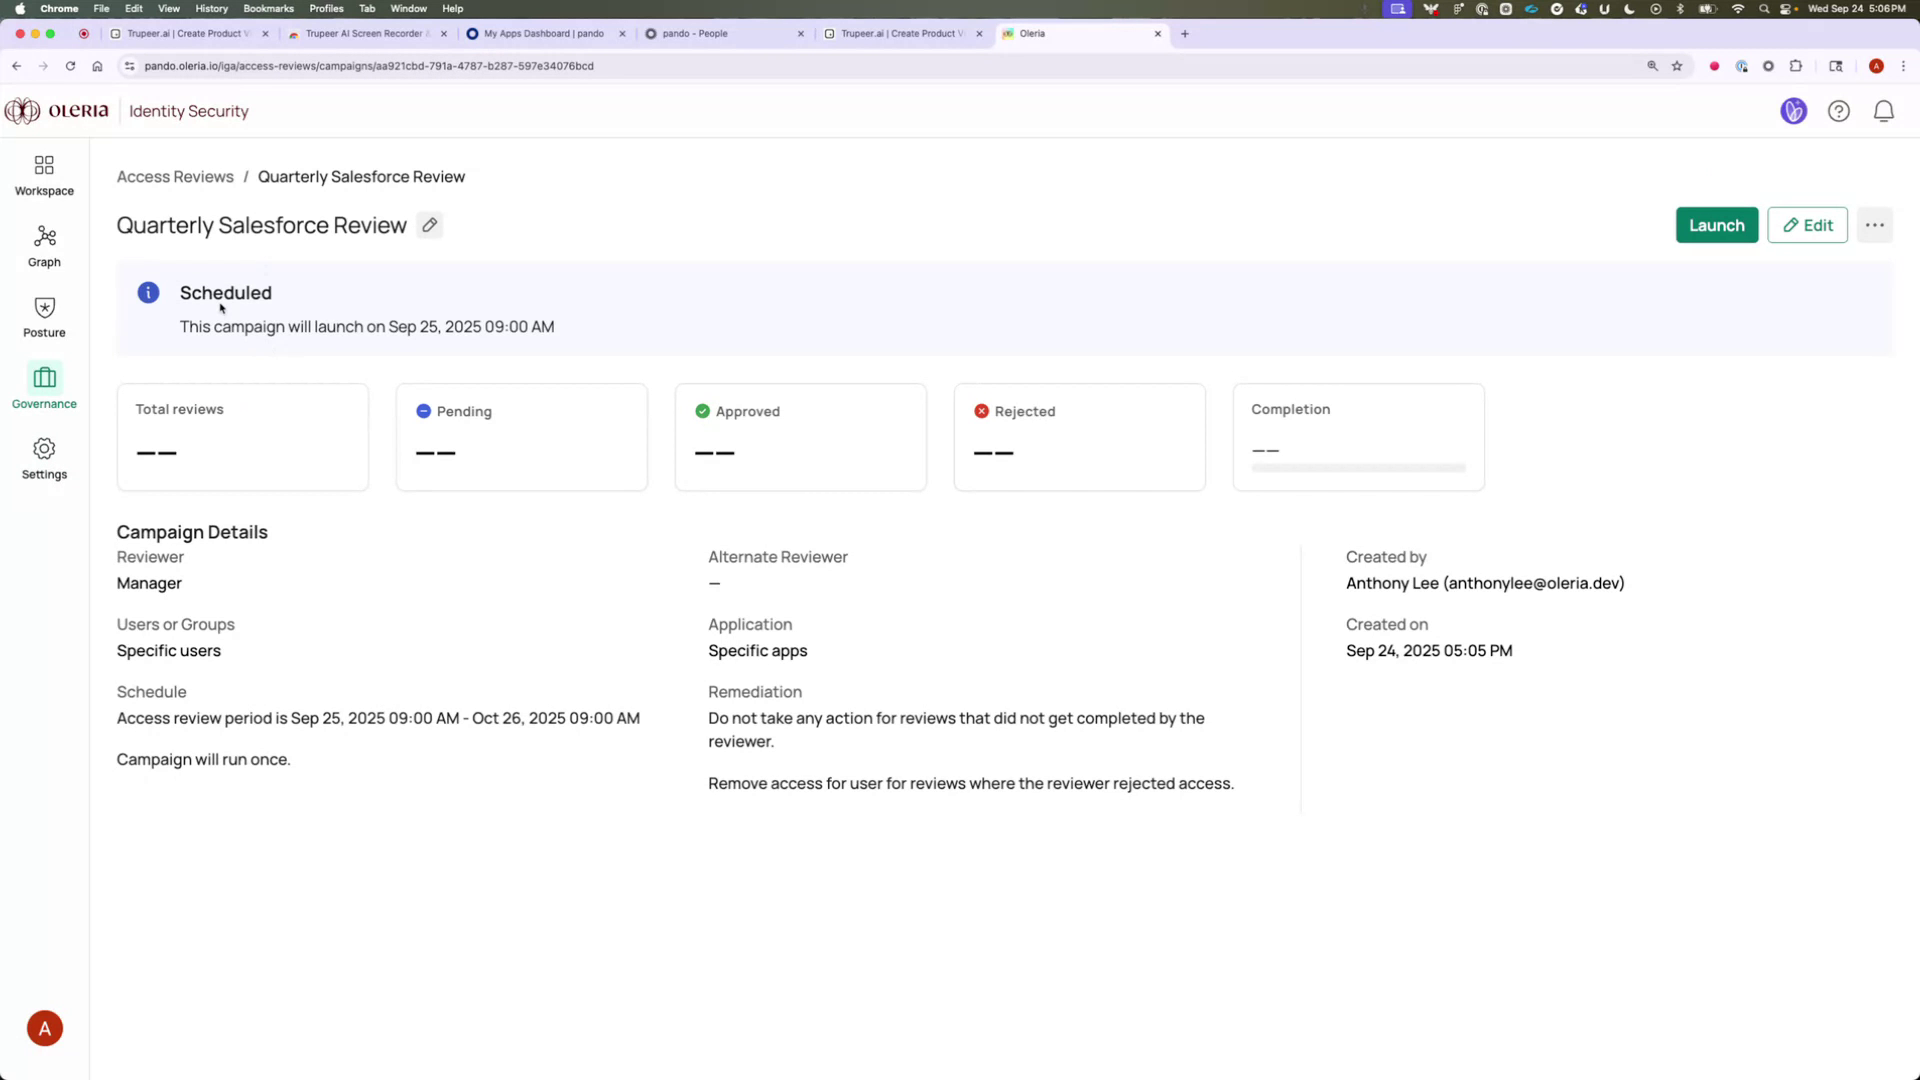The width and height of the screenshot is (1920, 1080).
Task: Select Governance in the sidebar
Action: click(43, 387)
